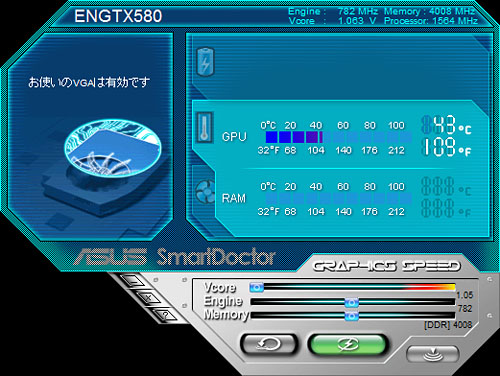Select the thermometer temperature icon
This screenshot has width=500, height=376.
click(x=204, y=127)
